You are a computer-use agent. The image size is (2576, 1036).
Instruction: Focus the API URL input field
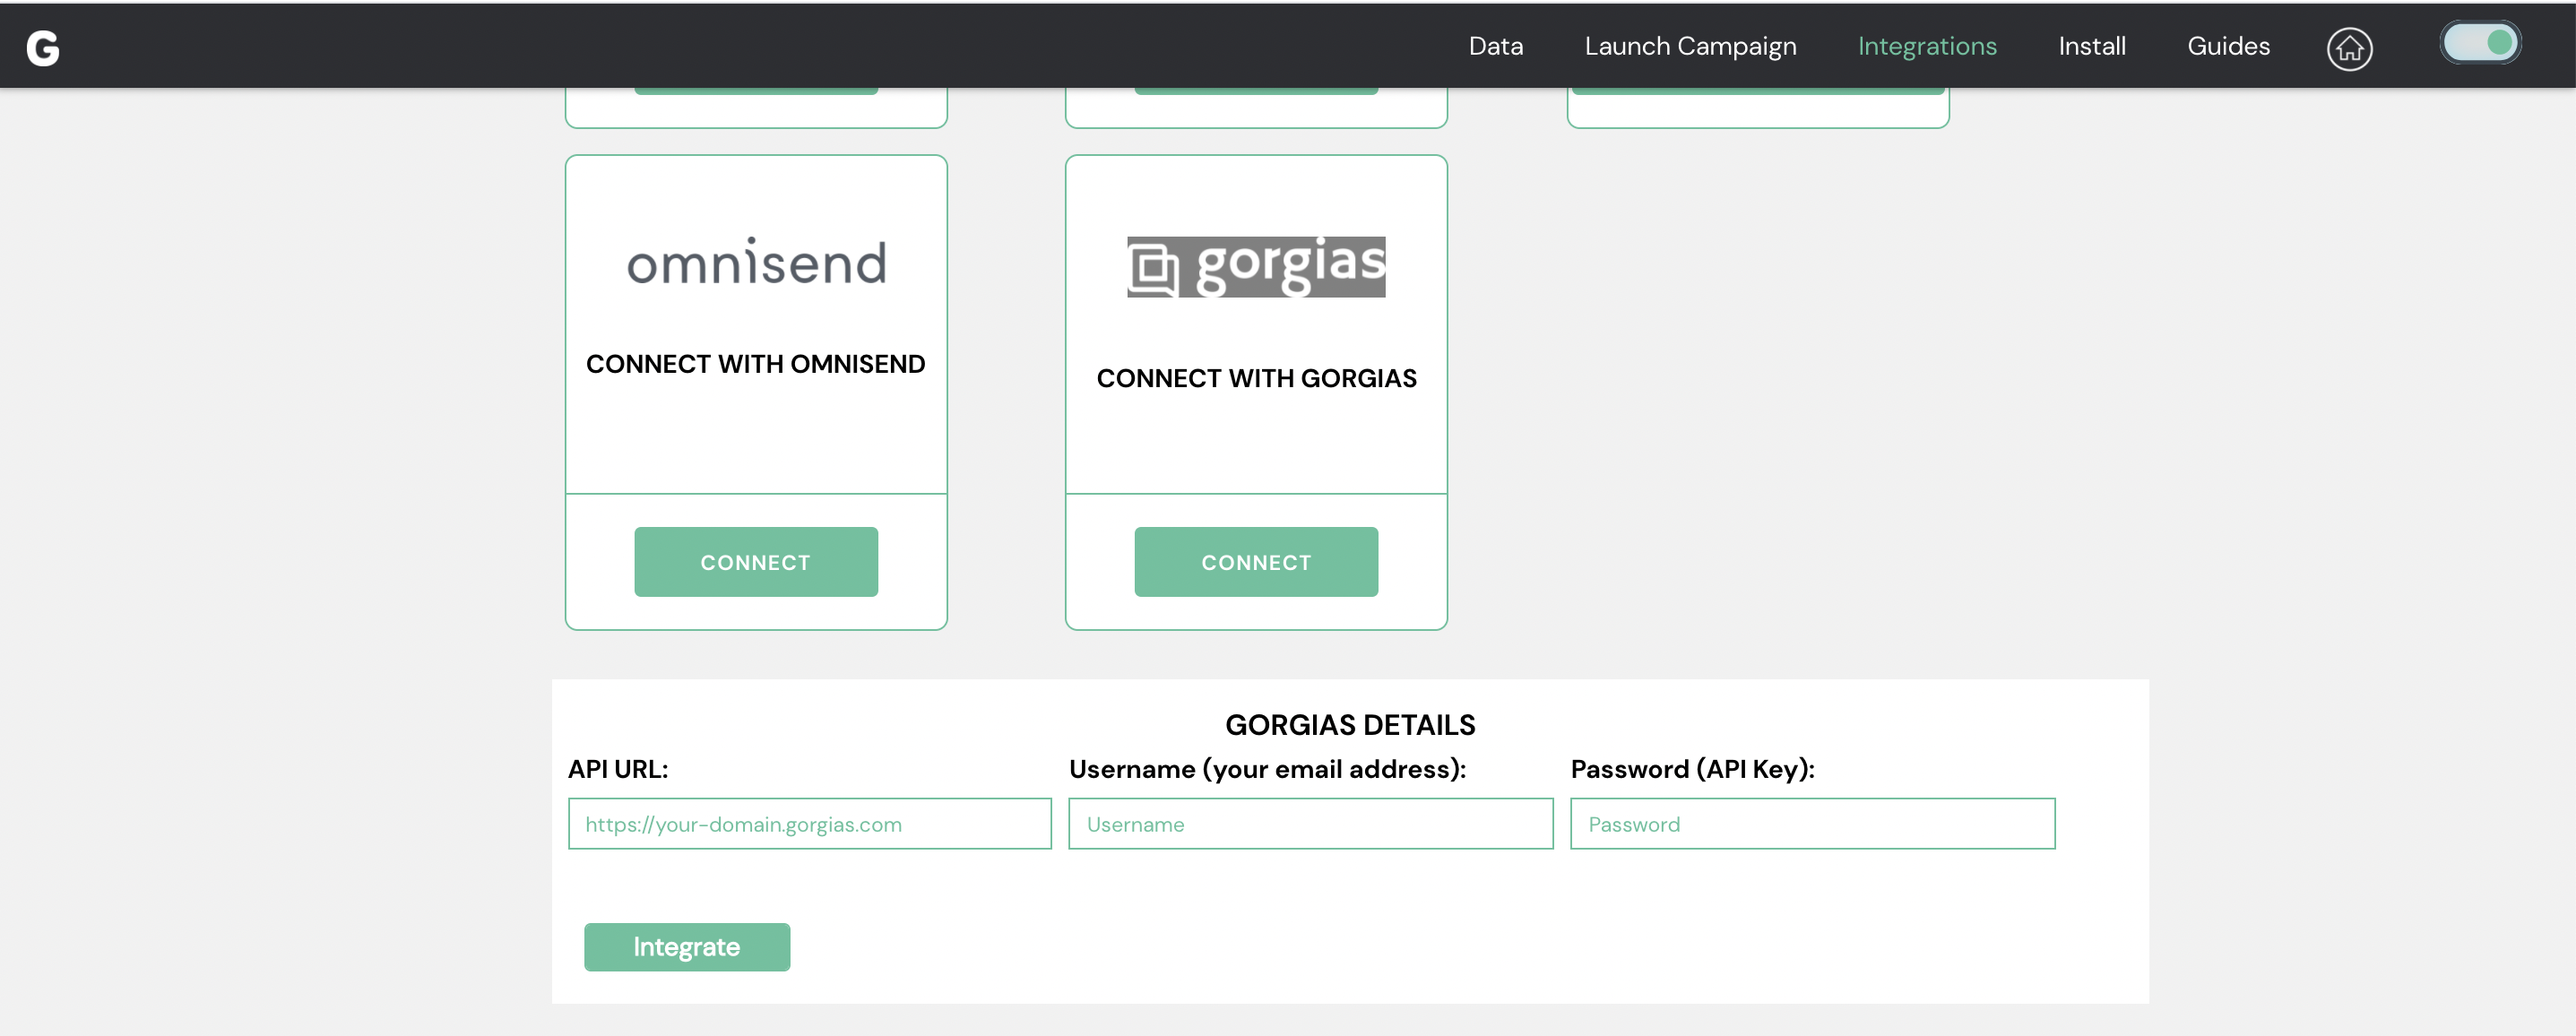tap(810, 824)
